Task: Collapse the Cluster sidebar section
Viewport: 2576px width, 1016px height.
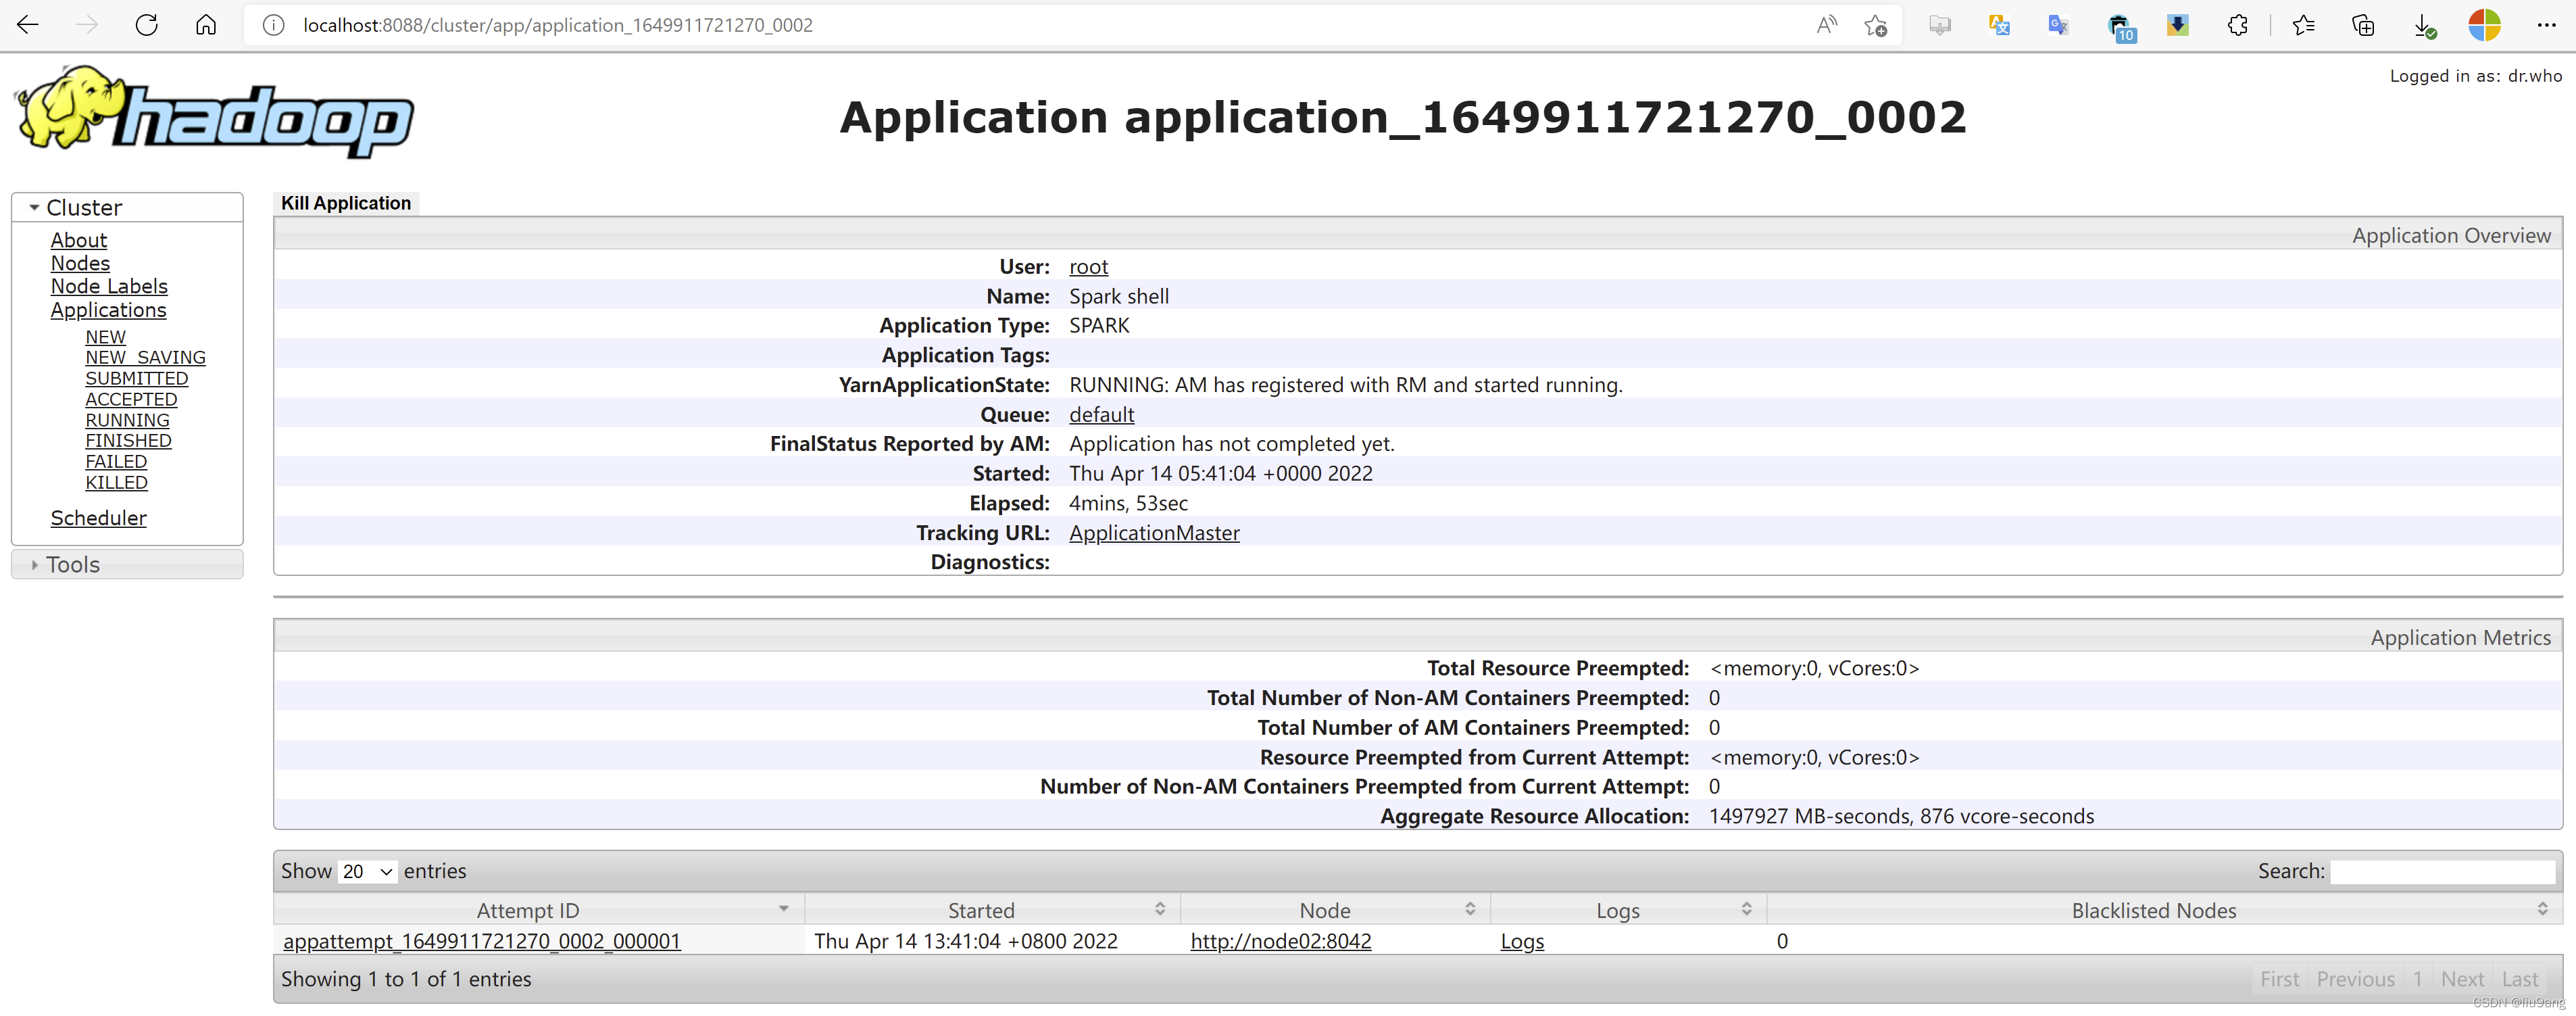Action: [x=127, y=207]
